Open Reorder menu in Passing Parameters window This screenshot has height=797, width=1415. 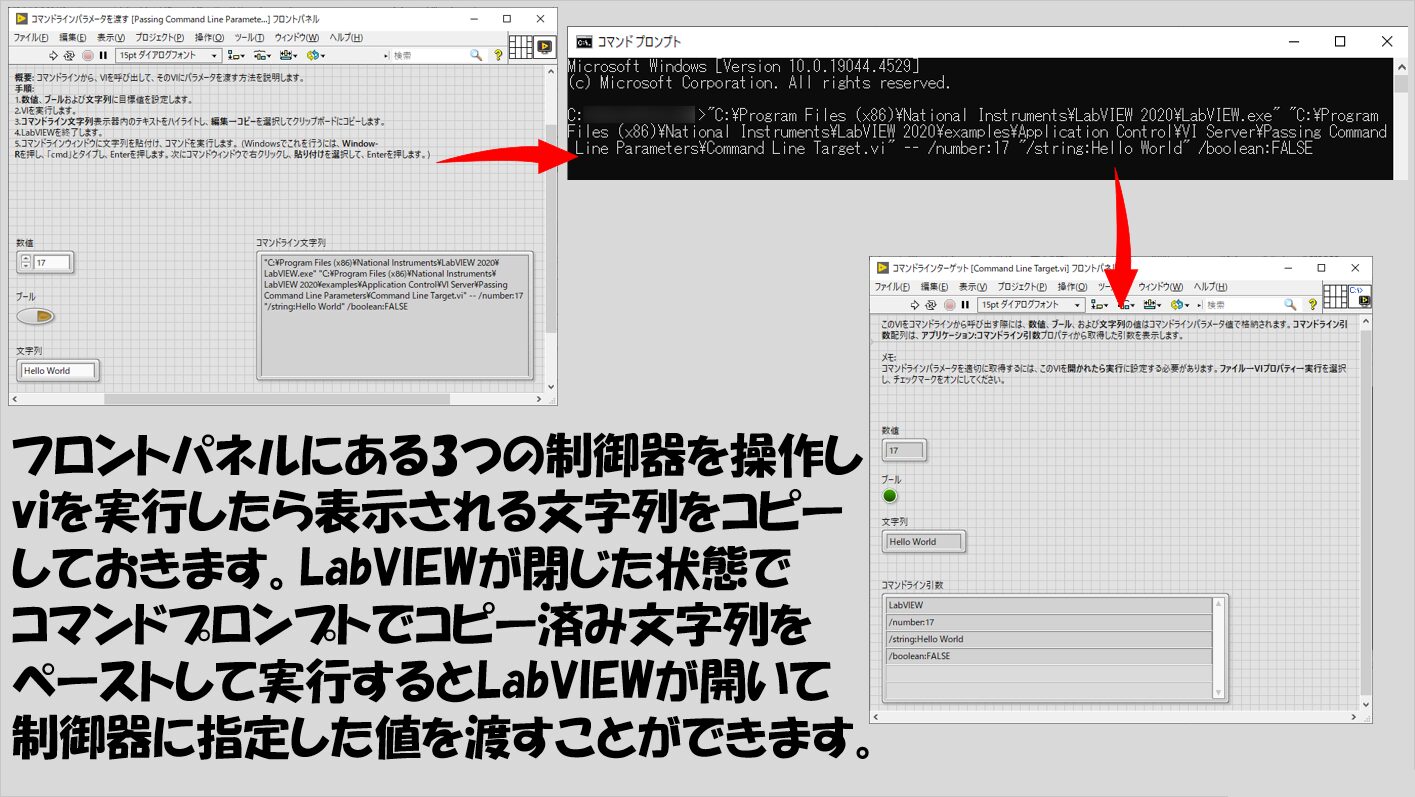tap(316, 55)
